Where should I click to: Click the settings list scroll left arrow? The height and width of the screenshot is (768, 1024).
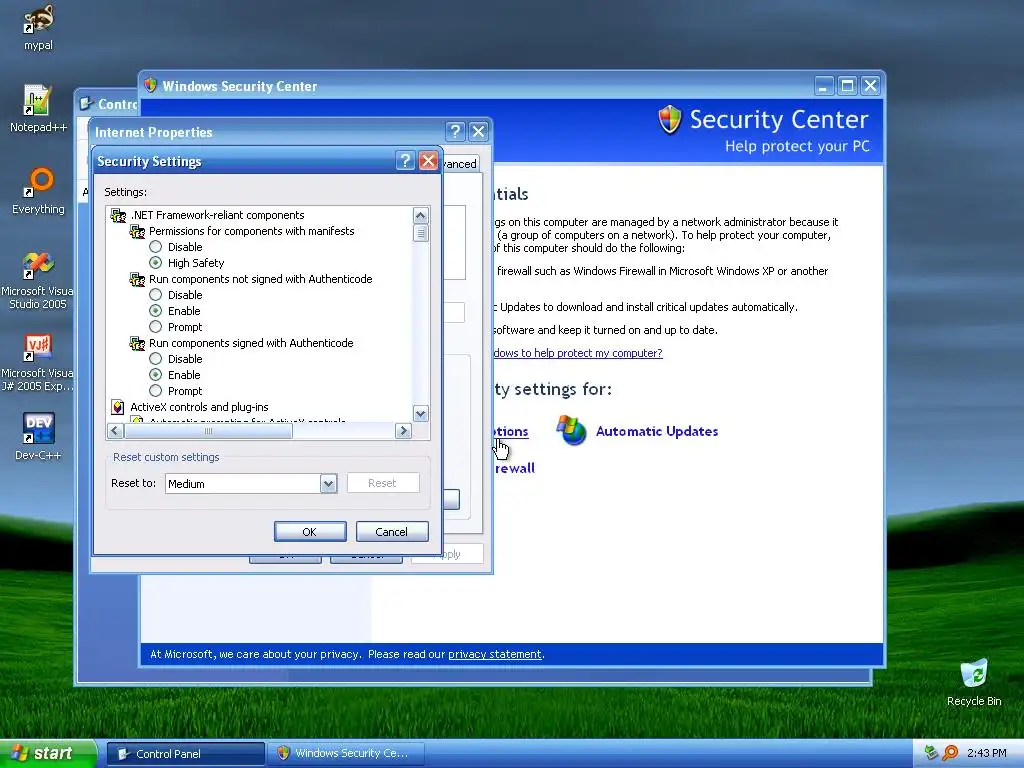[x=115, y=430]
